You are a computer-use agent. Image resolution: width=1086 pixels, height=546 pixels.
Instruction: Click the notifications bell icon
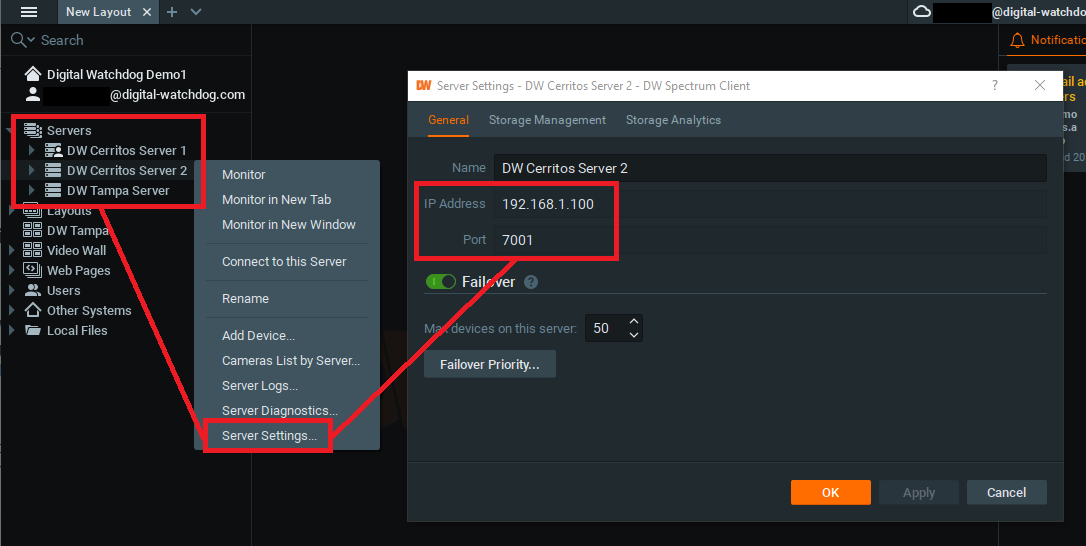1017,40
